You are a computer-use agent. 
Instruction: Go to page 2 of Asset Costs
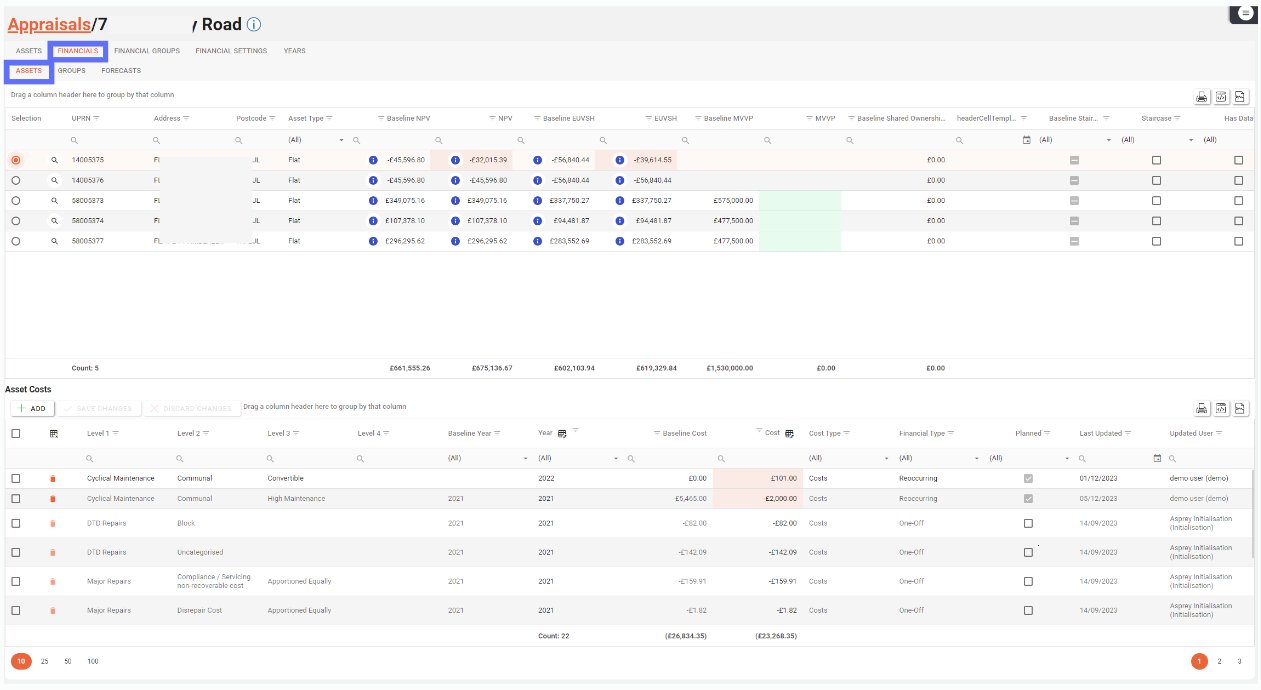[1219, 661]
